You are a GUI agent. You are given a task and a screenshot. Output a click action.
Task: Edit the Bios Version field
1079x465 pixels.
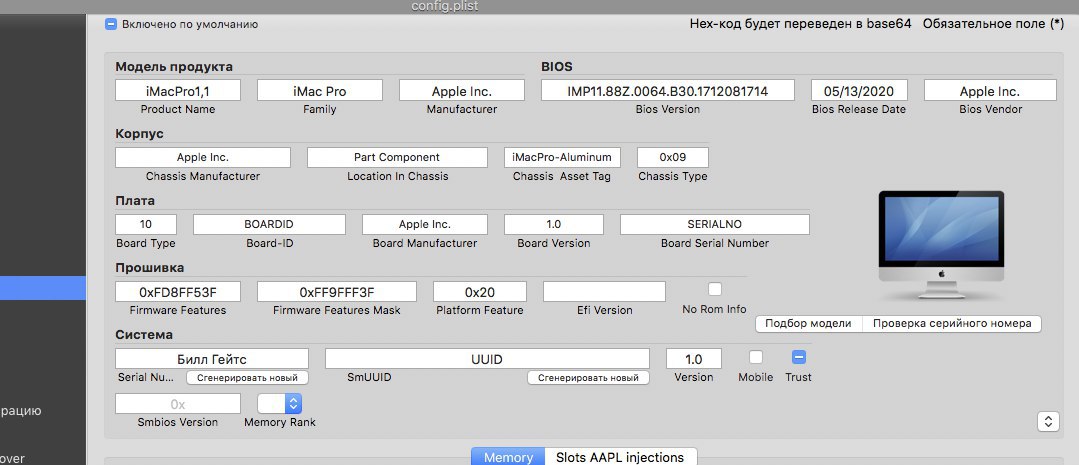[667, 91]
